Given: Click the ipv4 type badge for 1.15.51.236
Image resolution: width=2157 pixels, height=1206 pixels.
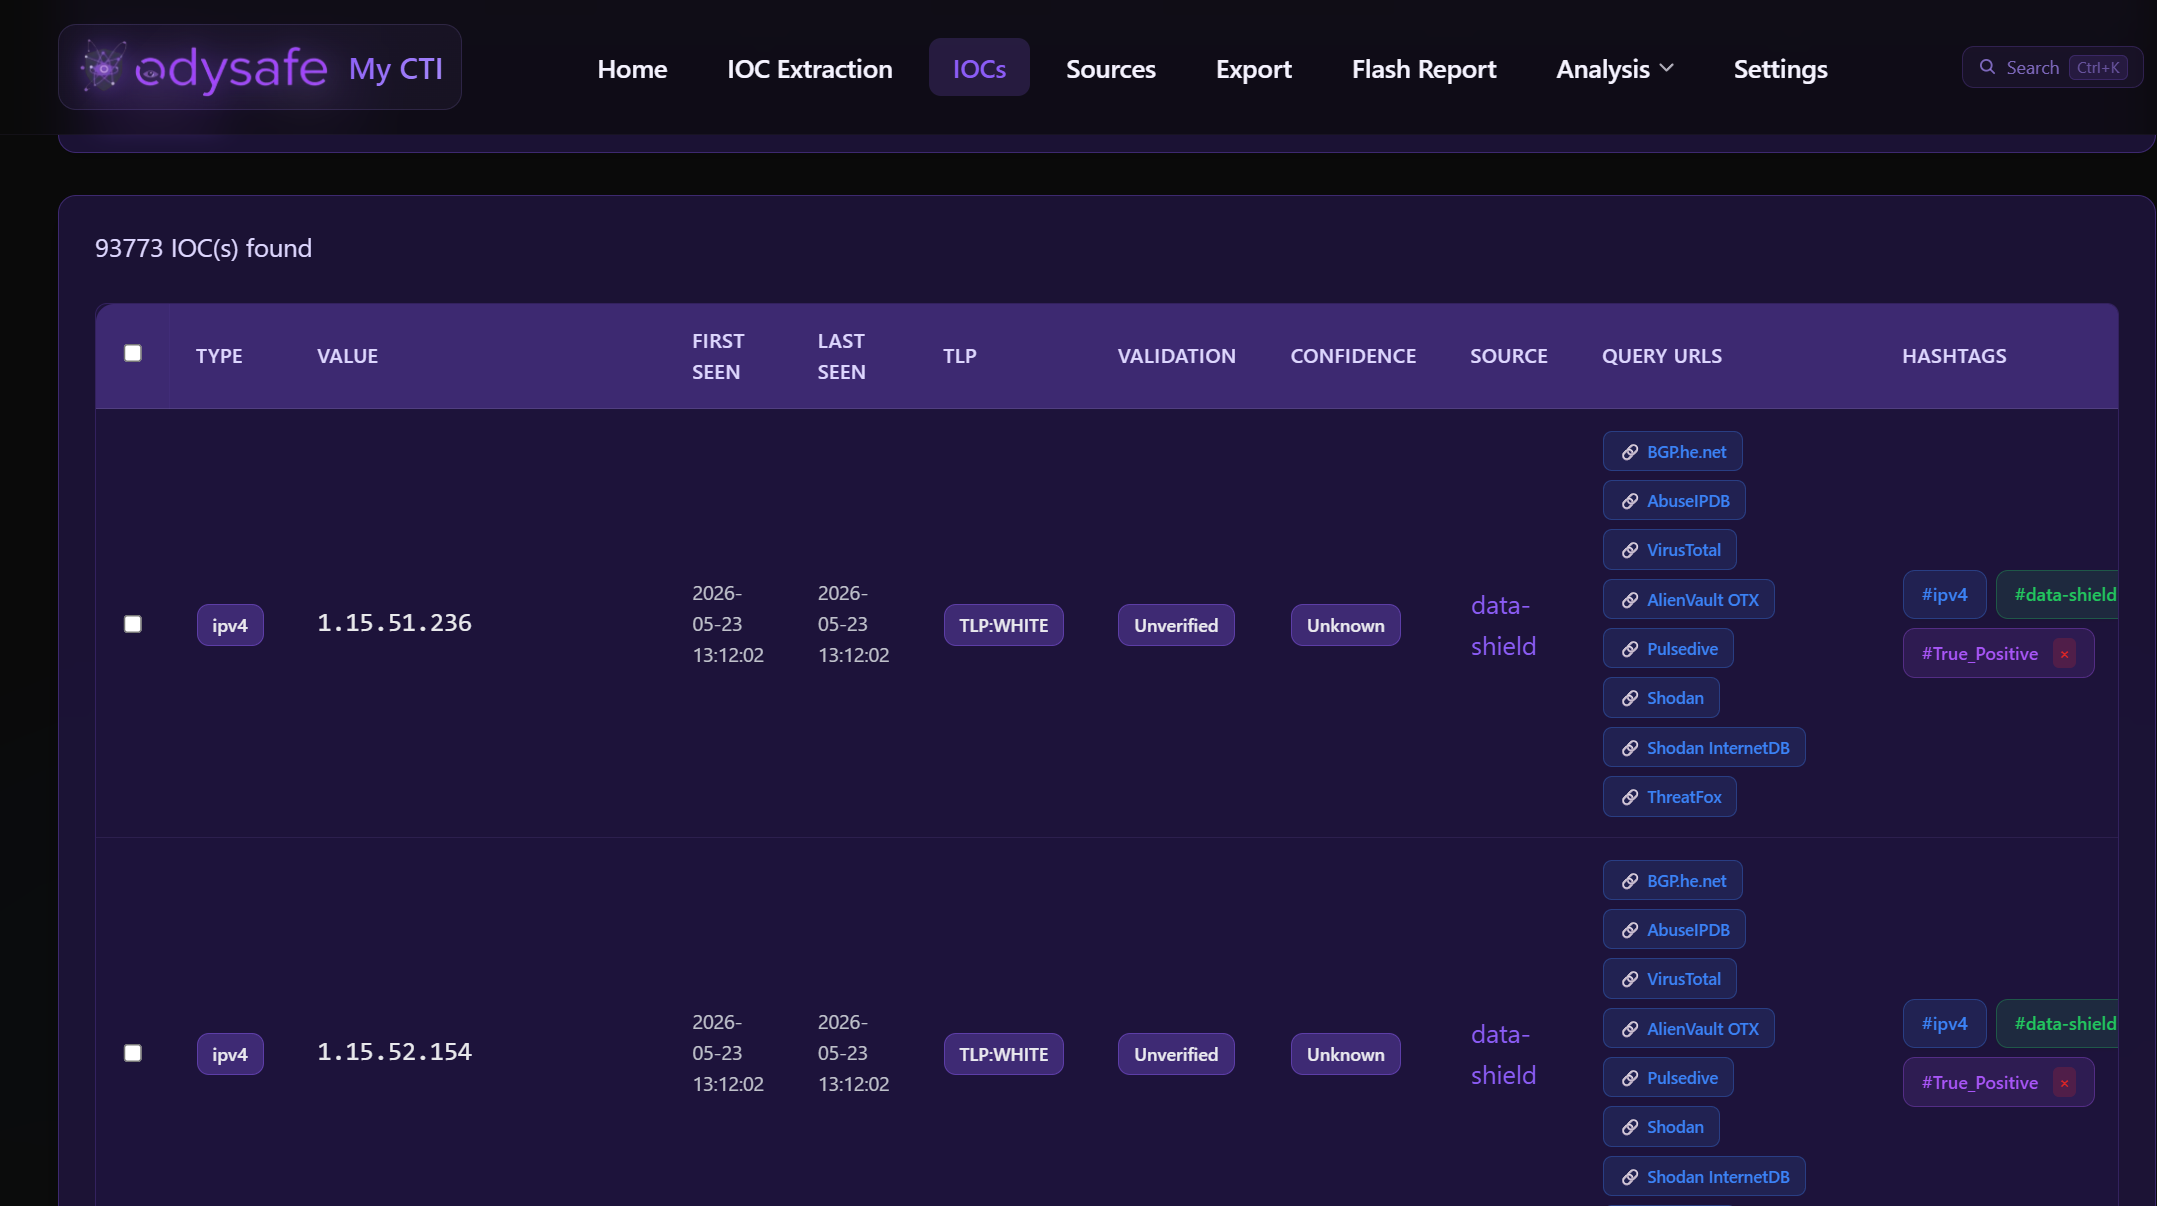Looking at the screenshot, I should coord(230,625).
